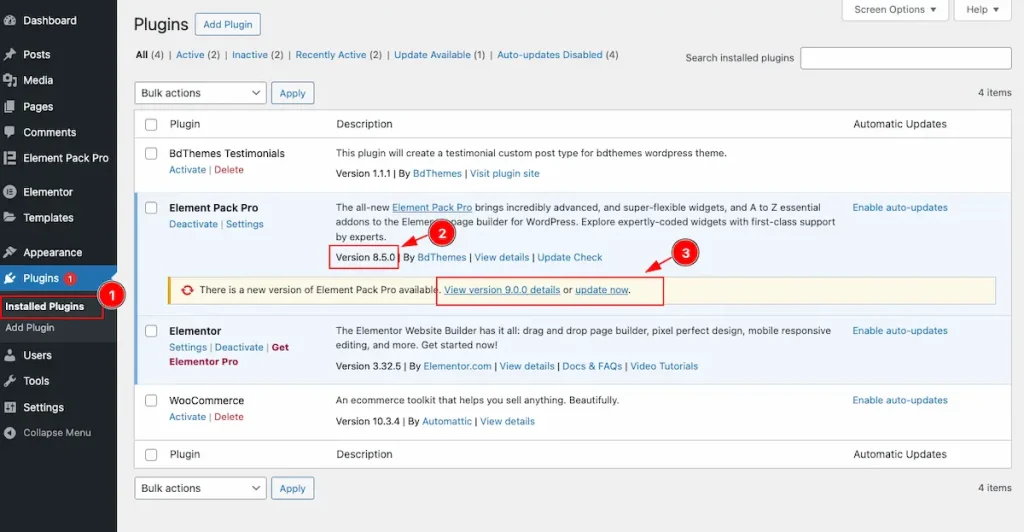Viewport: 1024px width, 532px height.
Task: Filter plugins by Inactive
Action: 250,55
